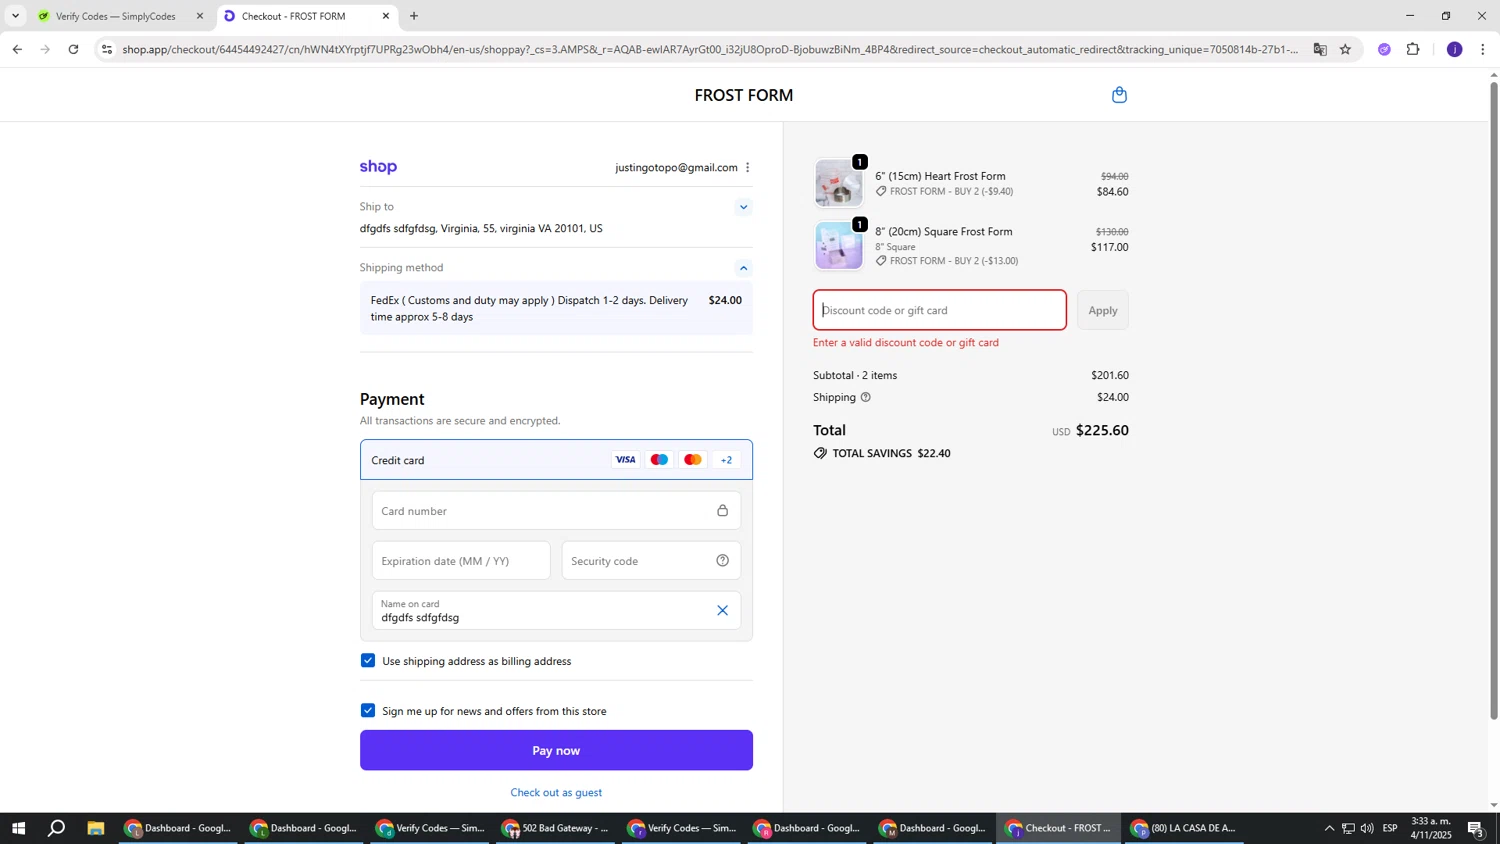Click the Card number field
Image resolution: width=1500 pixels, height=844 pixels.
pyautogui.click(x=556, y=511)
